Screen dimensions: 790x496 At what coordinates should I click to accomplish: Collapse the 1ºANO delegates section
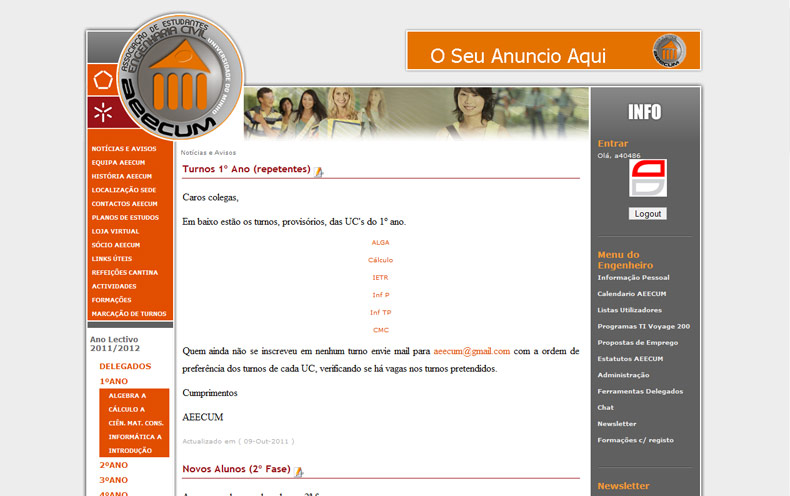(x=113, y=381)
